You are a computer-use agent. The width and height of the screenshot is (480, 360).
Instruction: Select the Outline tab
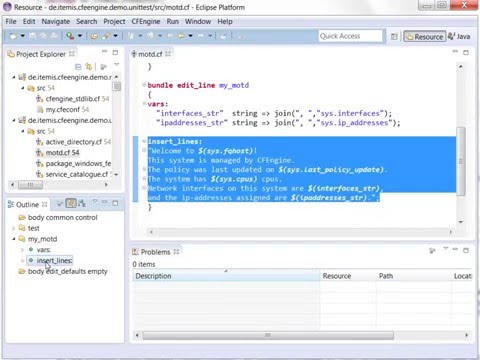(x=28, y=204)
